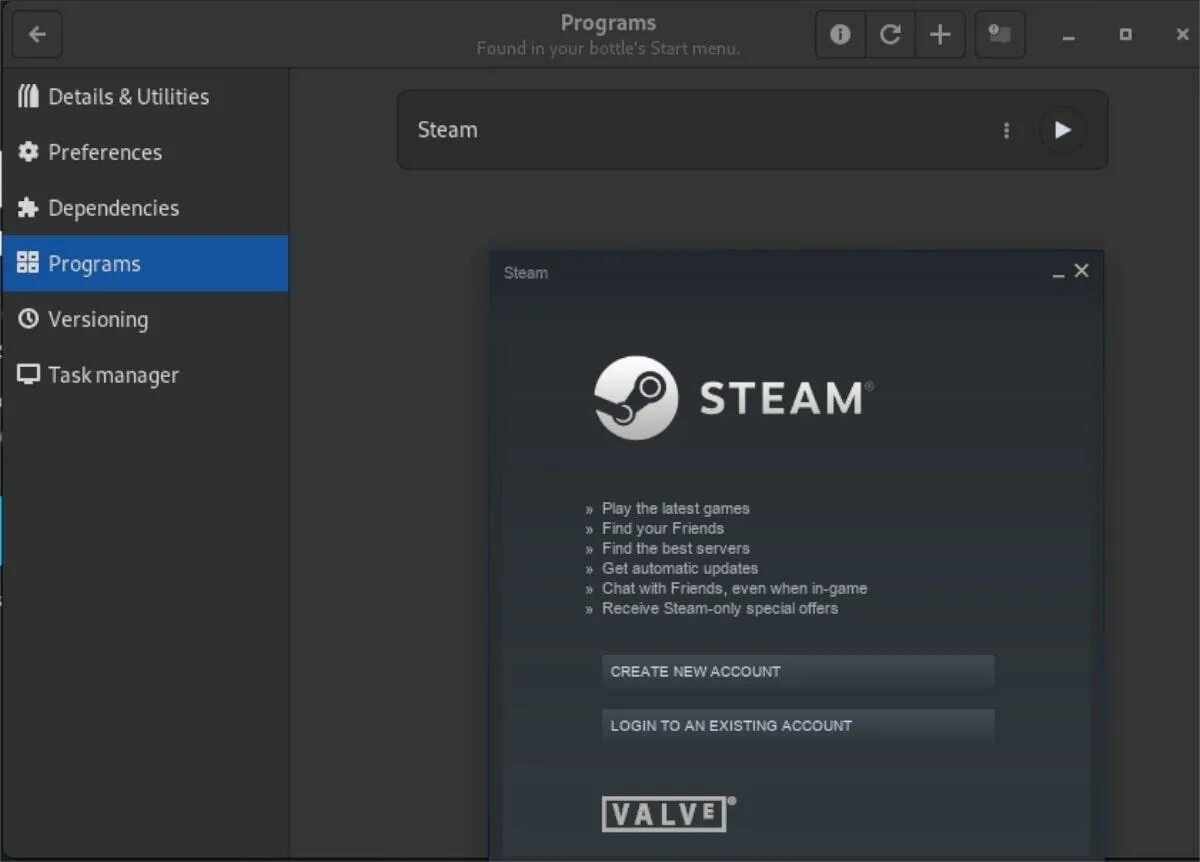Click the Programs header title
This screenshot has height=862, width=1200.
pyautogui.click(x=608, y=23)
